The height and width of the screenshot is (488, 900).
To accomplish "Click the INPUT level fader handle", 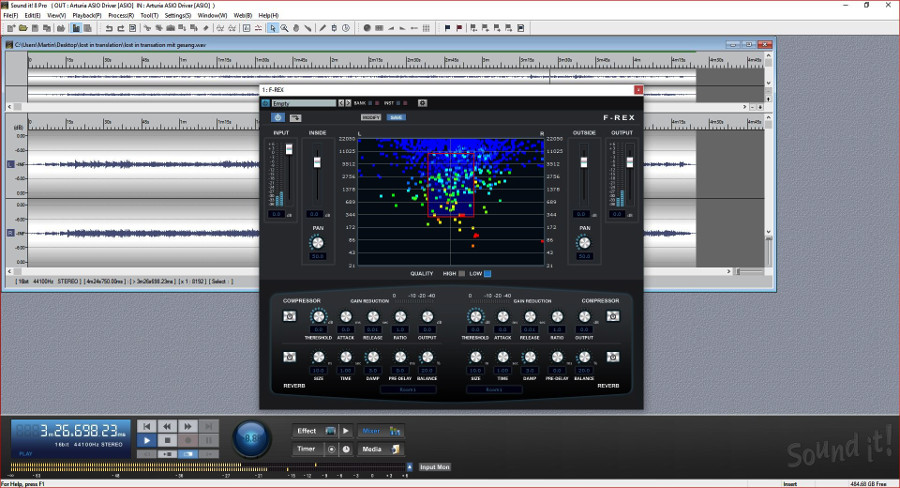I will [x=289, y=149].
